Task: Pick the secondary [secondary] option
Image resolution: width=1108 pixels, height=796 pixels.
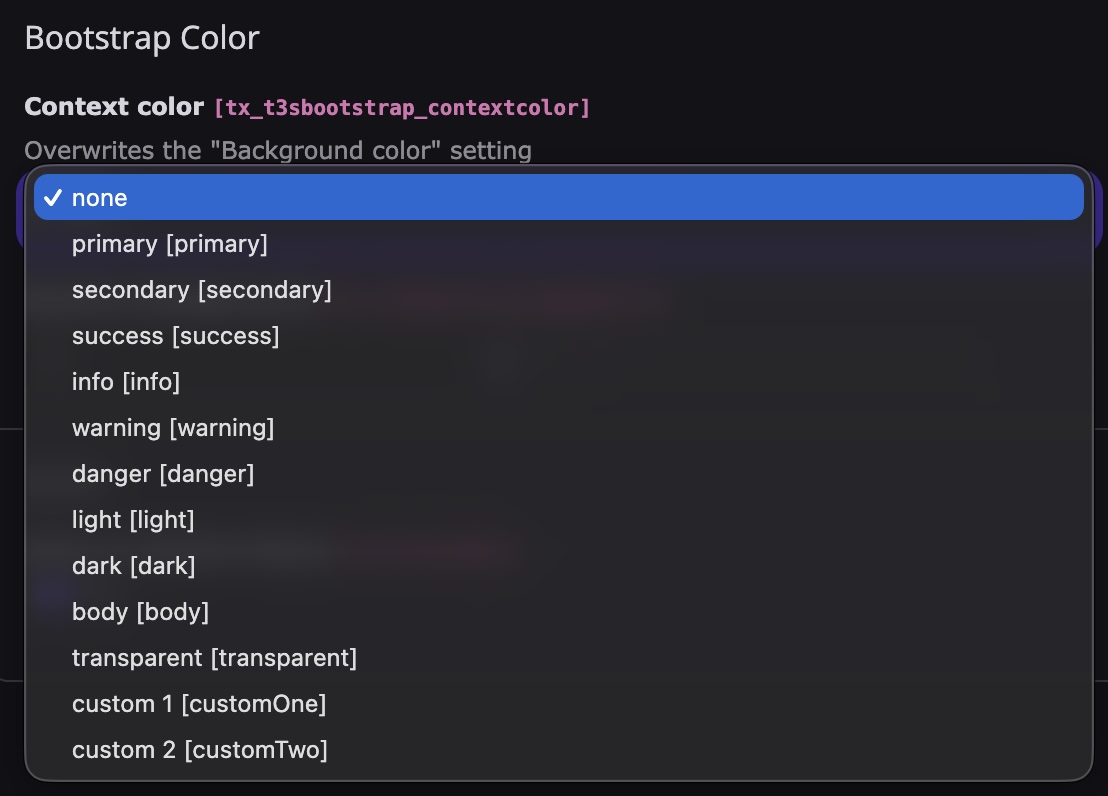Action: tap(201, 290)
